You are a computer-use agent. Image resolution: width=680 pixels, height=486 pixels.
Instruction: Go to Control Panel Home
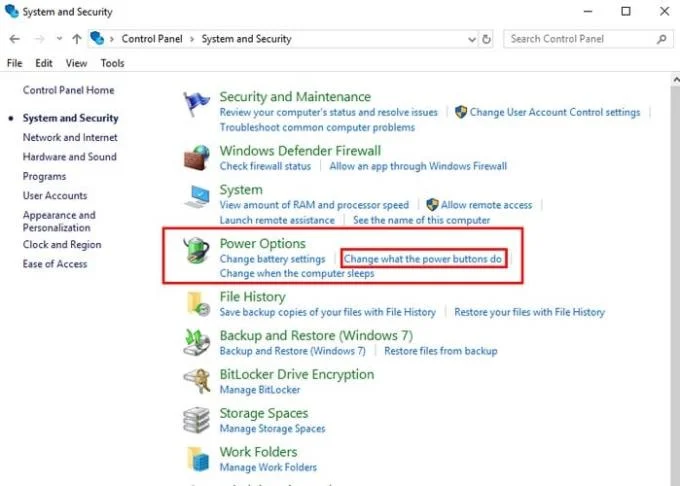tap(69, 90)
